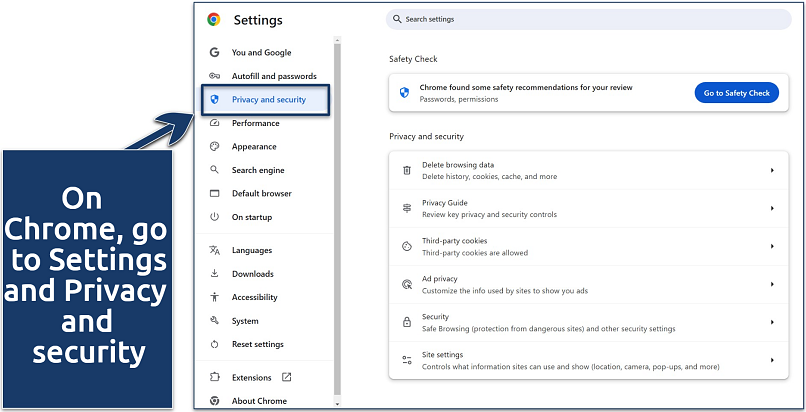This screenshot has height=412, width=806.
Task: Click the Extensions external link icon
Action: (x=287, y=377)
